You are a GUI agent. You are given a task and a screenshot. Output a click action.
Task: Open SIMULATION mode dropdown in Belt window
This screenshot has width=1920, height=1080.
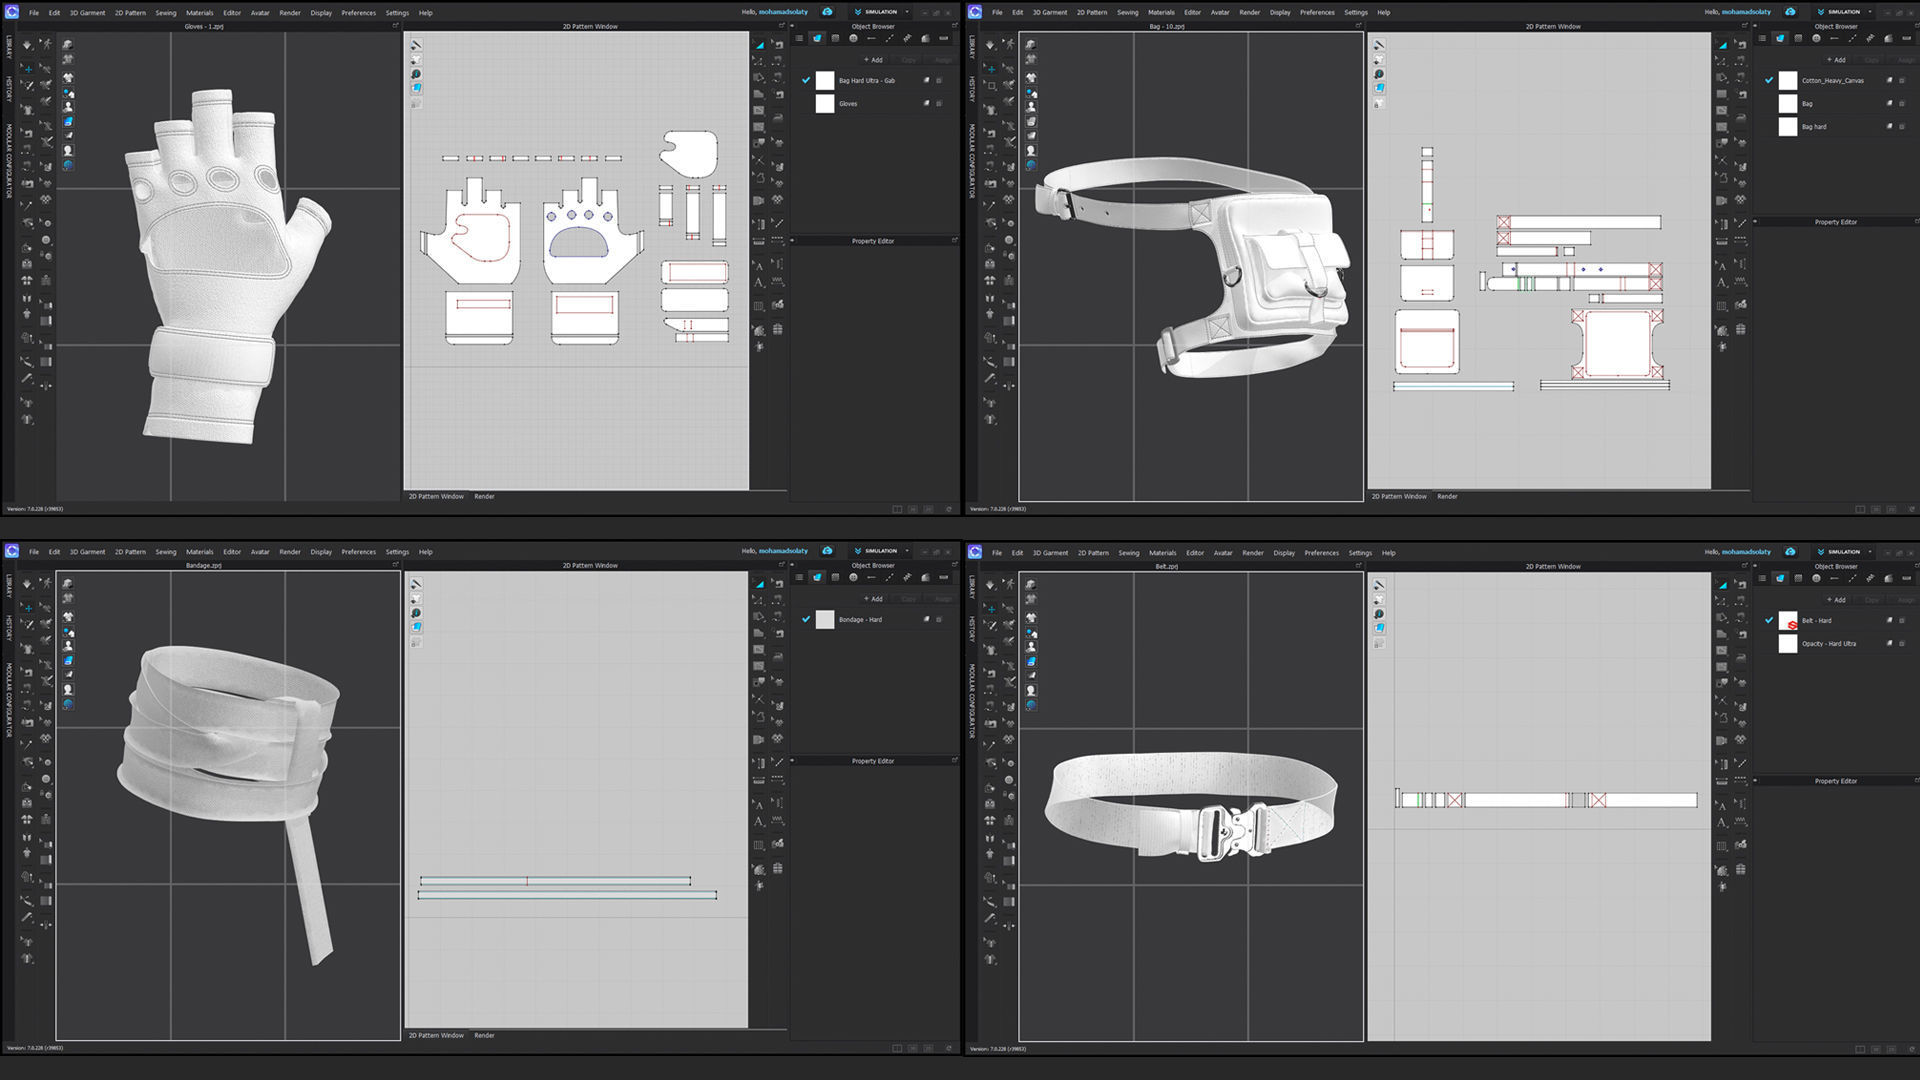pyautogui.click(x=1844, y=552)
